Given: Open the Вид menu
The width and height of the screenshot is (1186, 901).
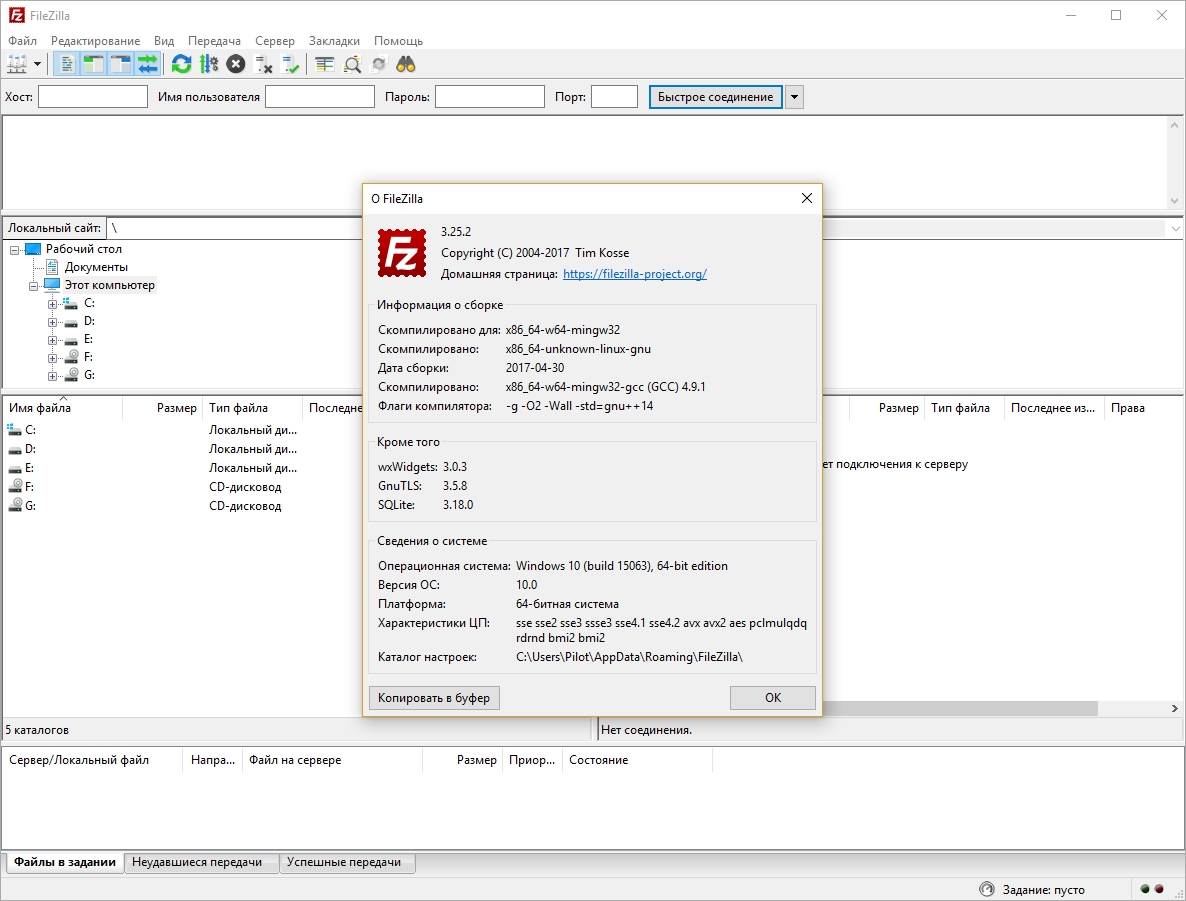Looking at the screenshot, I should (164, 41).
